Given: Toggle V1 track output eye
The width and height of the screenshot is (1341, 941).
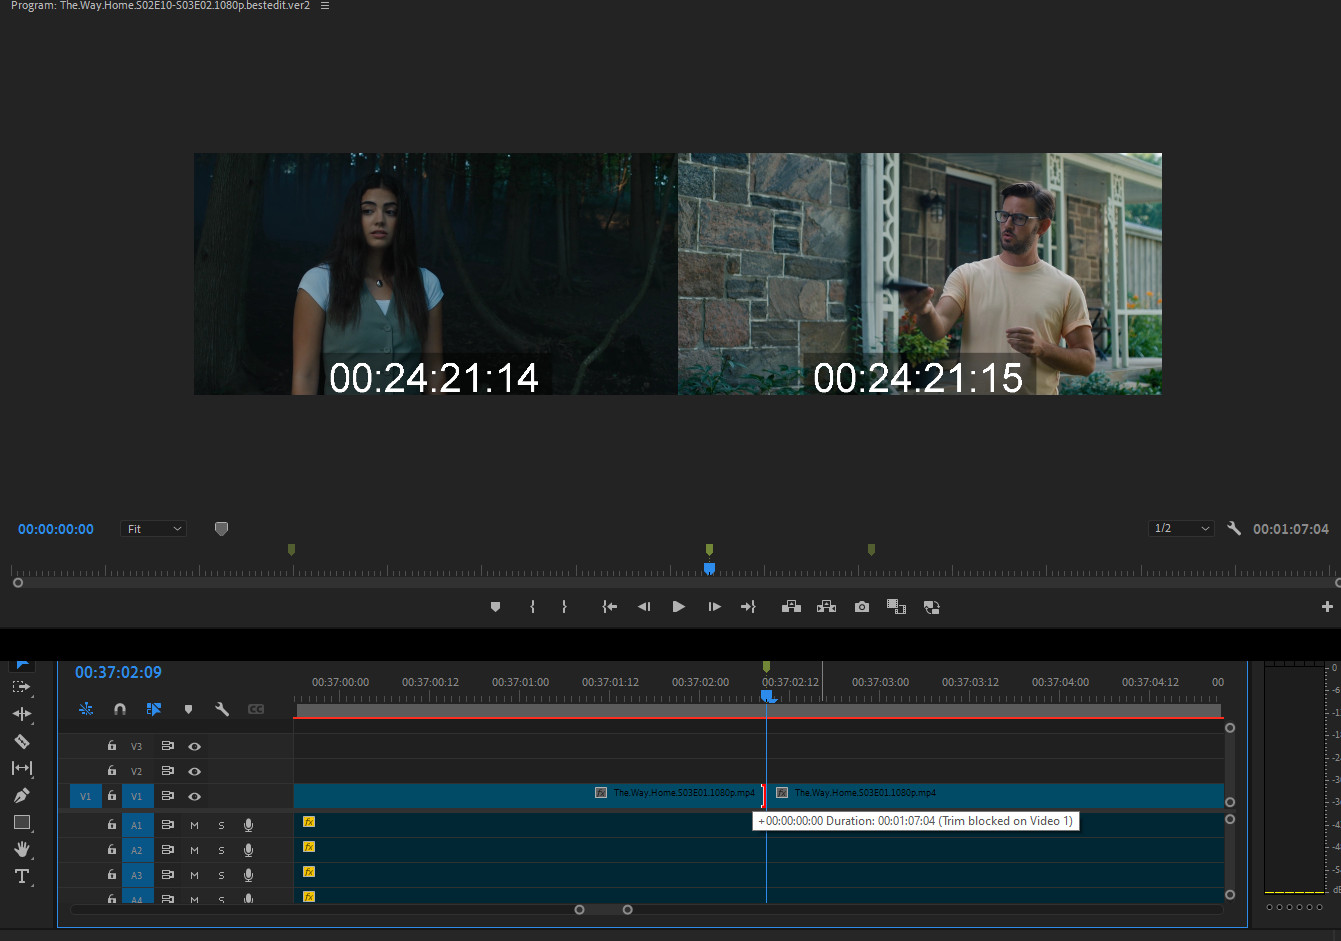Looking at the screenshot, I should click(x=195, y=796).
